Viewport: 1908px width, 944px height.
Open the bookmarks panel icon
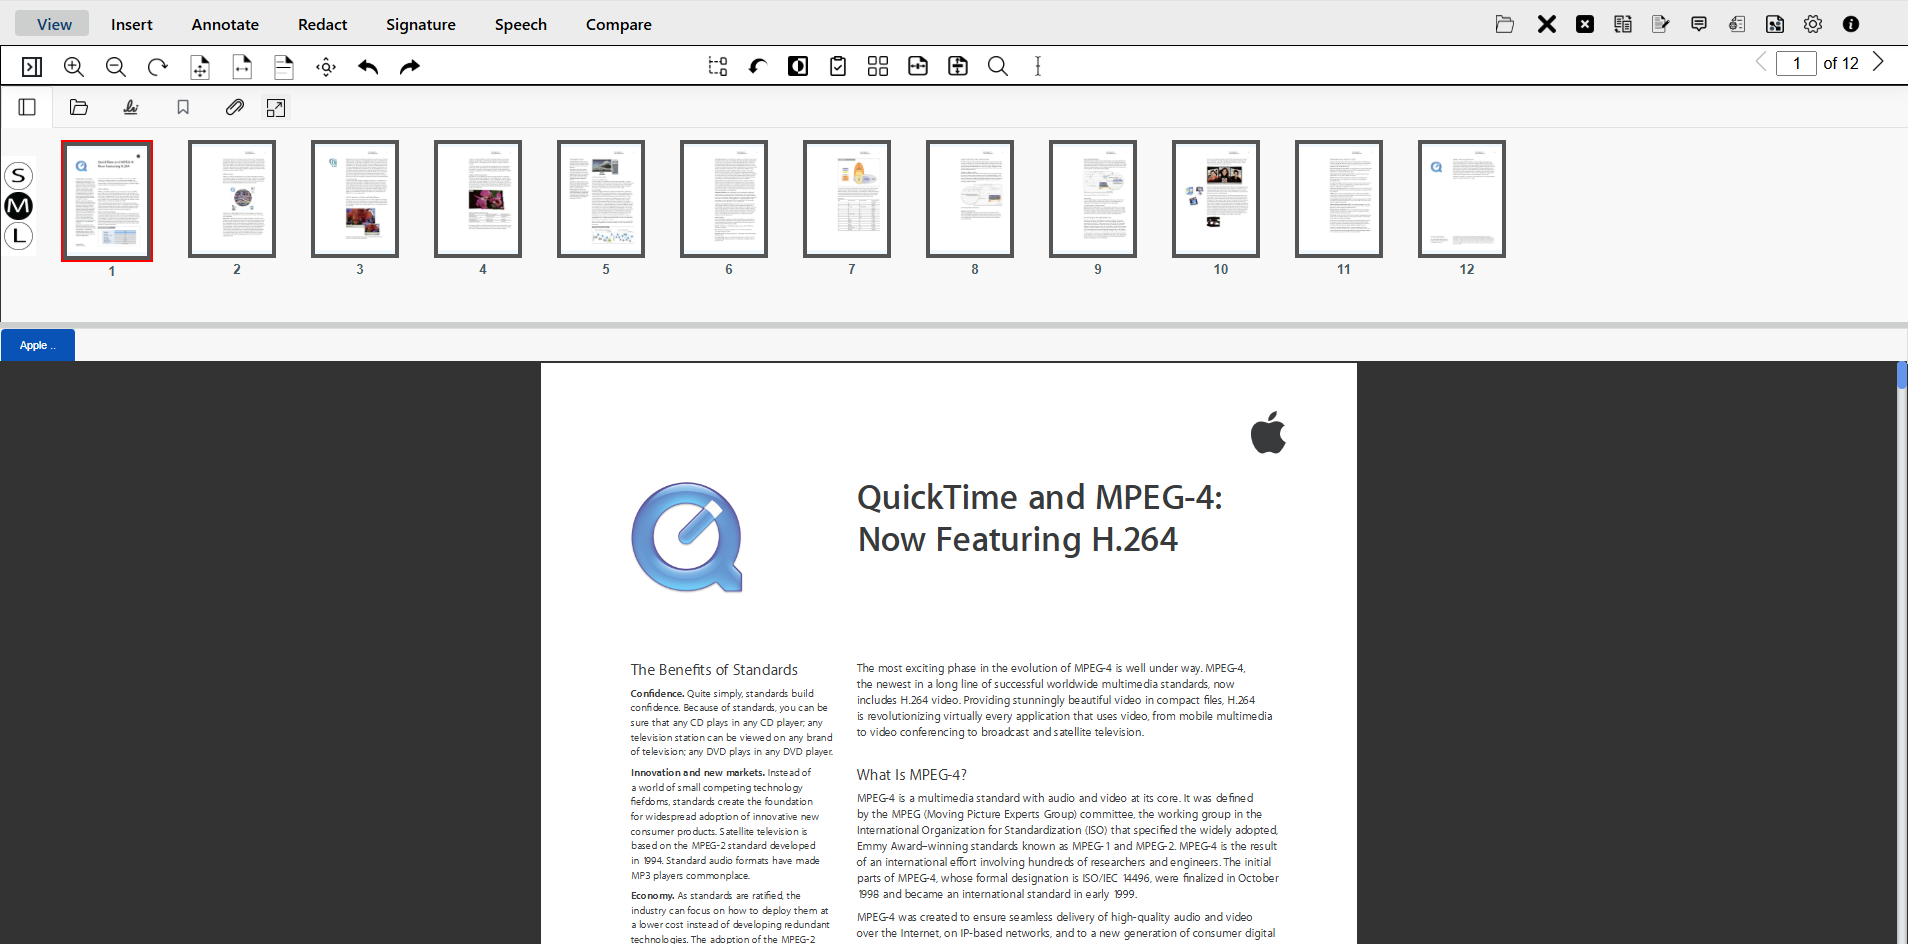[x=183, y=108]
